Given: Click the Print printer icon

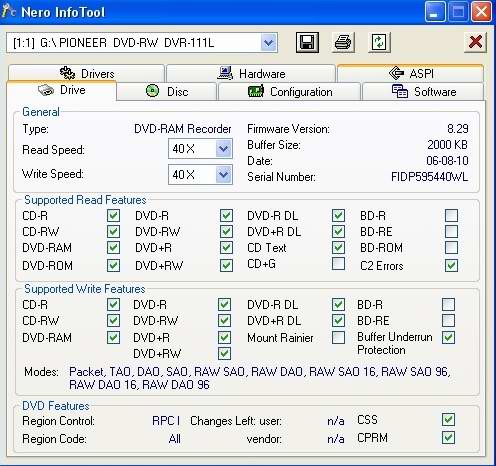Looking at the screenshot, I should coord(343,42).
